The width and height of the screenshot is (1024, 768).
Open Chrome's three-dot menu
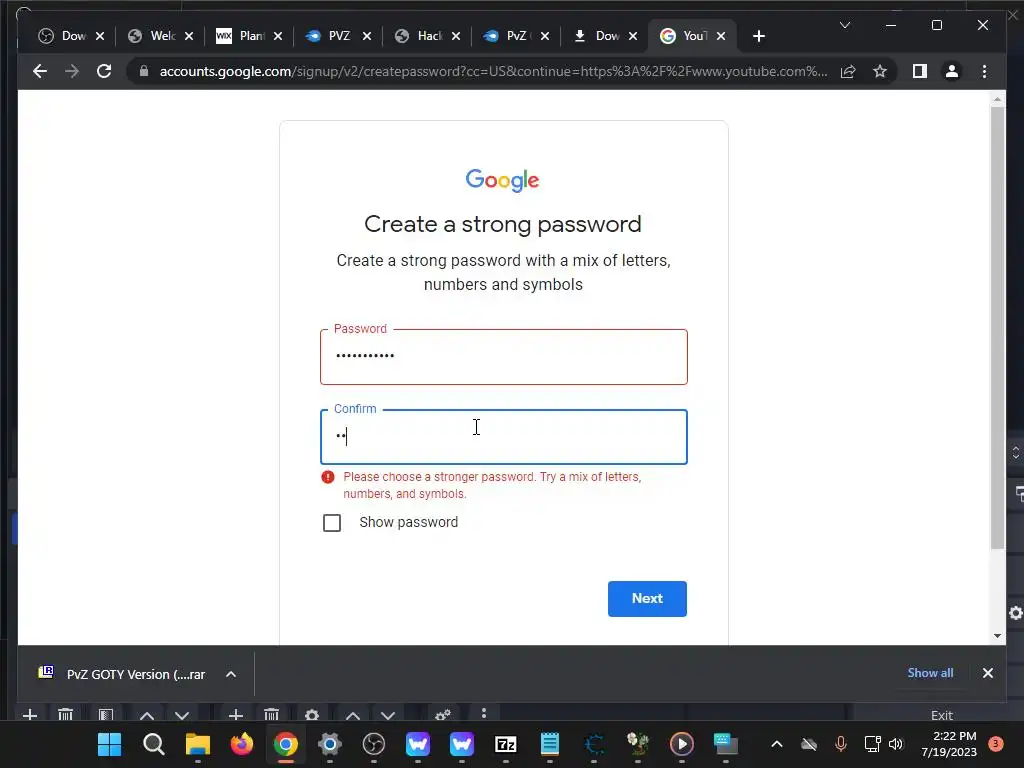(x=984, y=71)
